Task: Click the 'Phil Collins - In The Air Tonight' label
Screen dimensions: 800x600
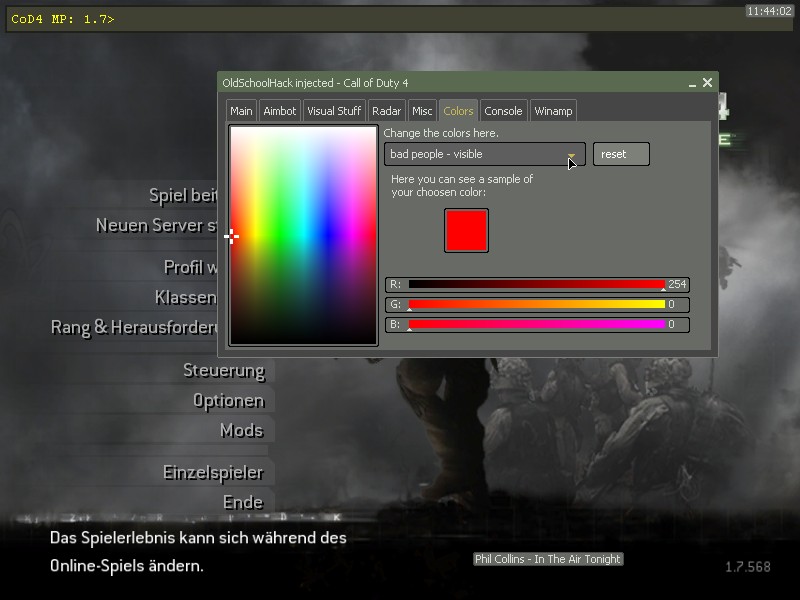Action: tap(548, 559)
